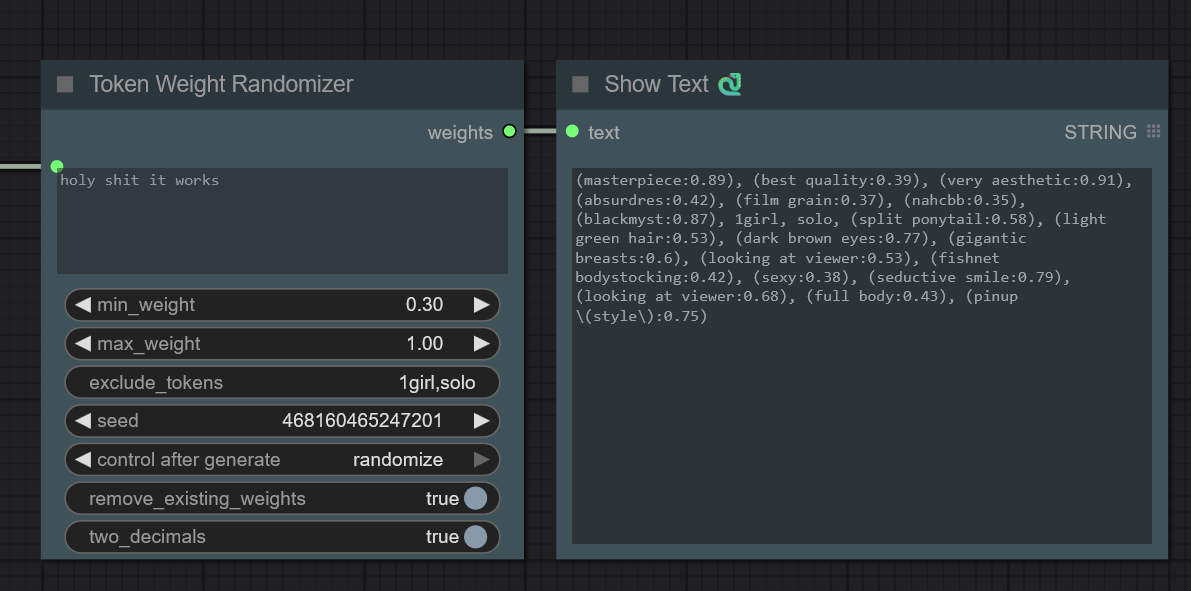Decrease max_weight with left arrow
The height and width of the screenshot is (591, 1191).
click(x=83, y=343)
